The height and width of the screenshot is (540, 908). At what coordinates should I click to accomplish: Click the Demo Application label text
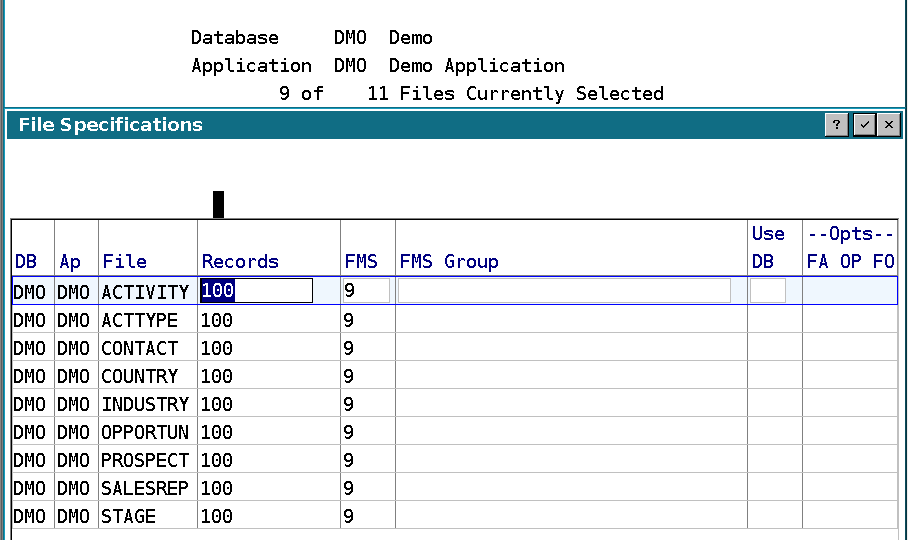(x=477, y=66)
